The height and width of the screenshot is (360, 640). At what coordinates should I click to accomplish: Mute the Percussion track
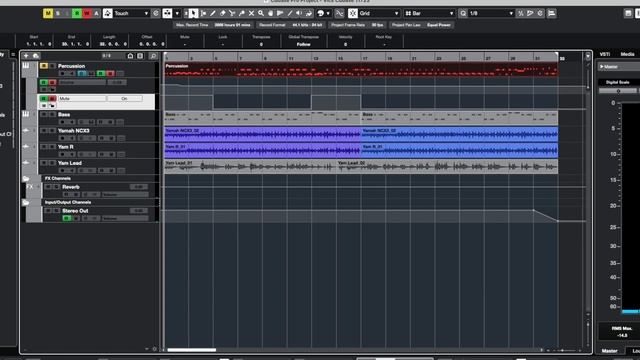[x=44, y=66]
